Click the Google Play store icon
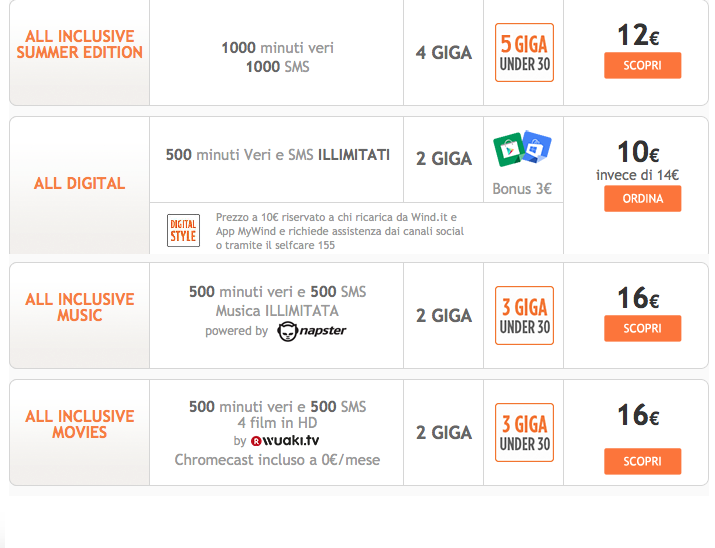The height and width of the screenshot is (548, 715). pos(509,149)
